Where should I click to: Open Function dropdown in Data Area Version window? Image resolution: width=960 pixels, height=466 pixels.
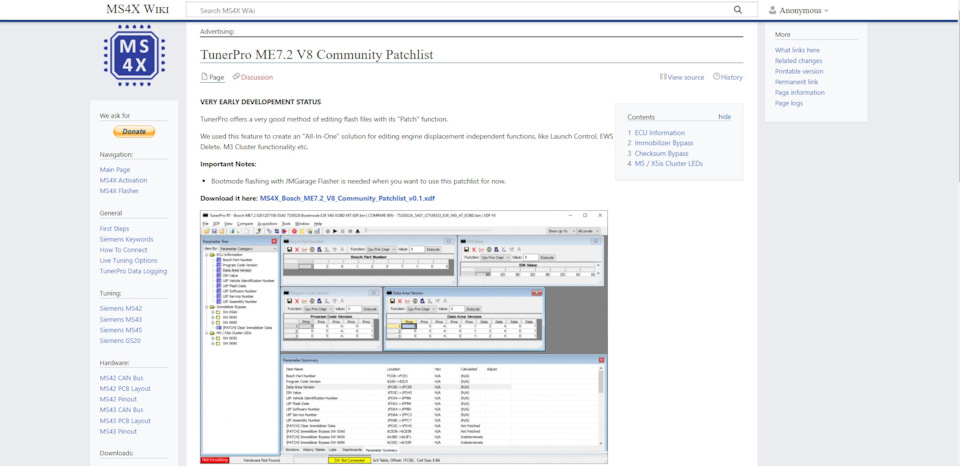(x=422, y=309)
